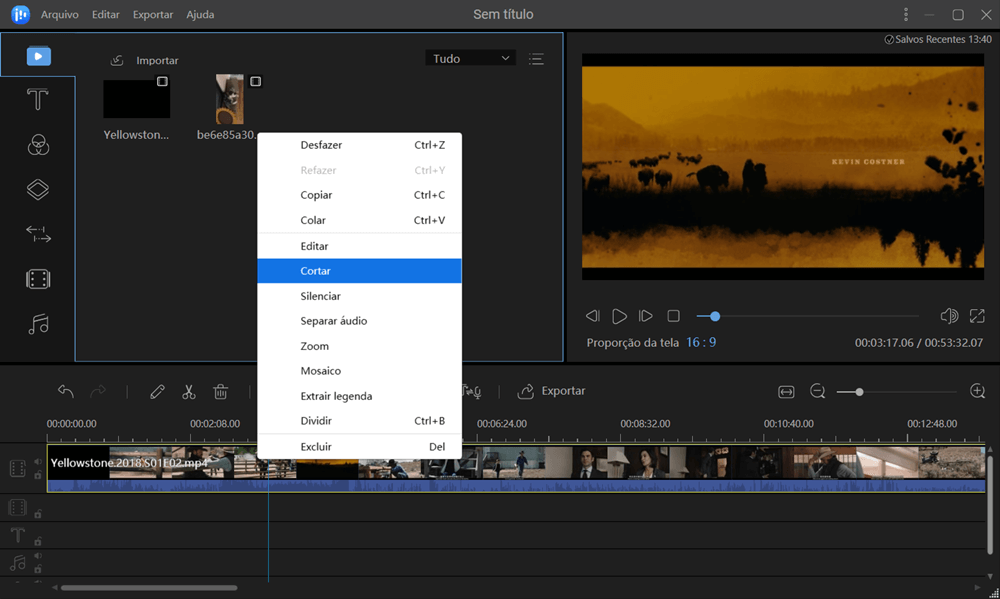
Task: Choose Mosaico in the context menu
Action: coord(359,371)
